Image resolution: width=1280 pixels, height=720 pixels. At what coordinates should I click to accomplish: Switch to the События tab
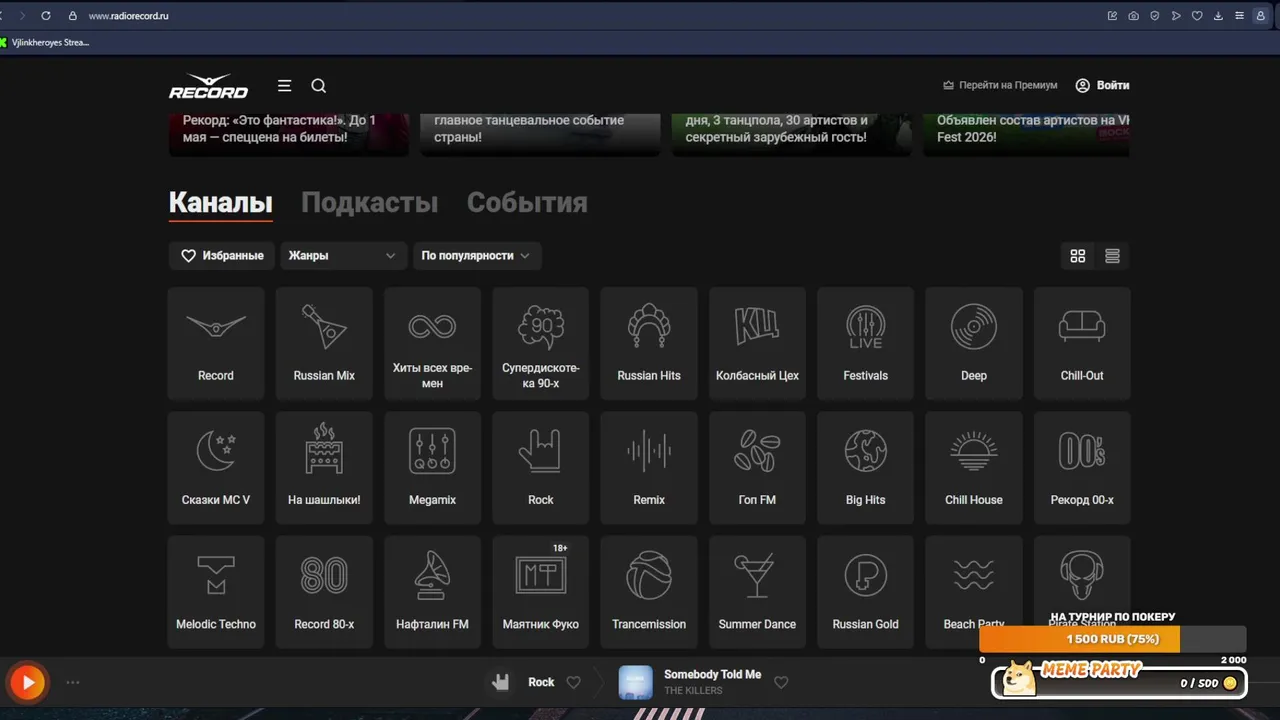pos(527,202)
